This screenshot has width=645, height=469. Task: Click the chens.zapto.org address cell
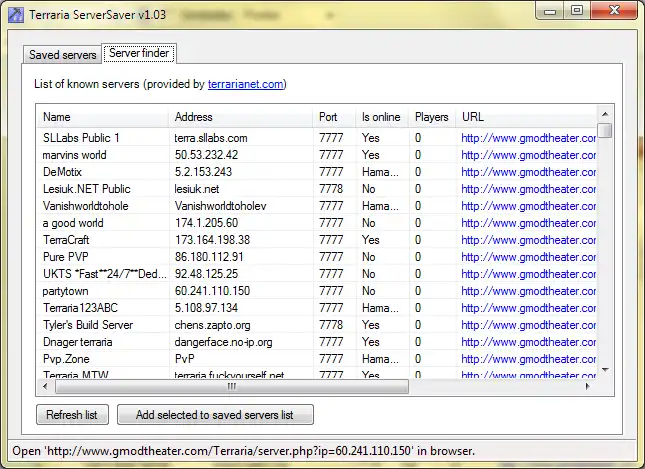coord(212,325)
